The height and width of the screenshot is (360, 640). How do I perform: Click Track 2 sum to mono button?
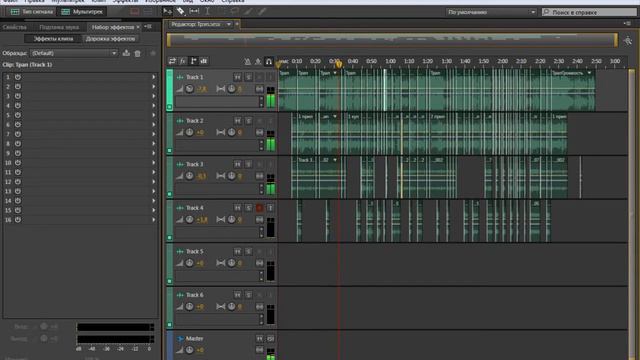click(x=259, y=133)
